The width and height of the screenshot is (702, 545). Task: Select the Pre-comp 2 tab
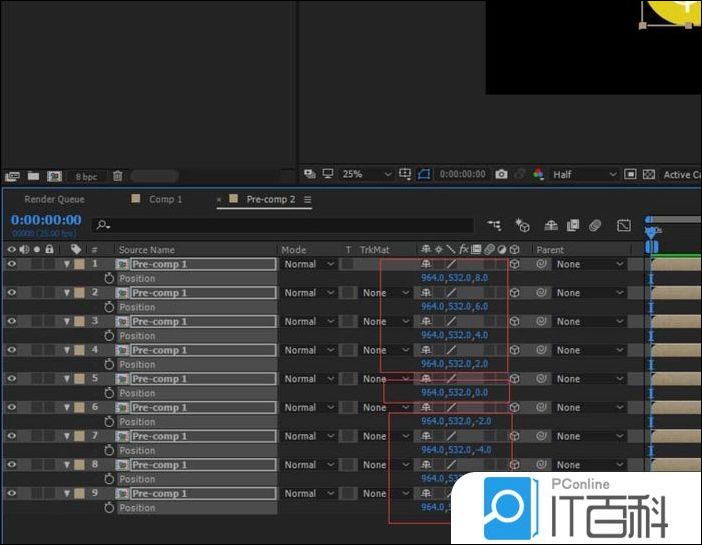tap(270, 199)
